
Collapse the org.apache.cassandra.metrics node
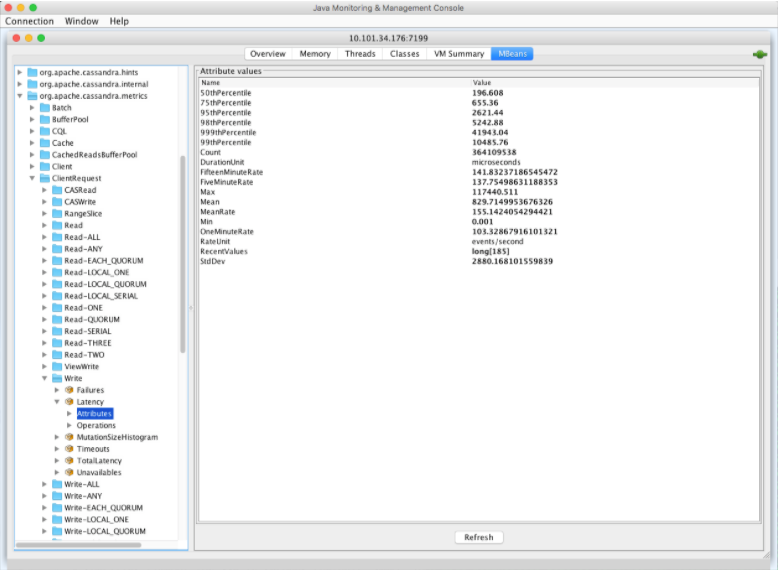20,96
